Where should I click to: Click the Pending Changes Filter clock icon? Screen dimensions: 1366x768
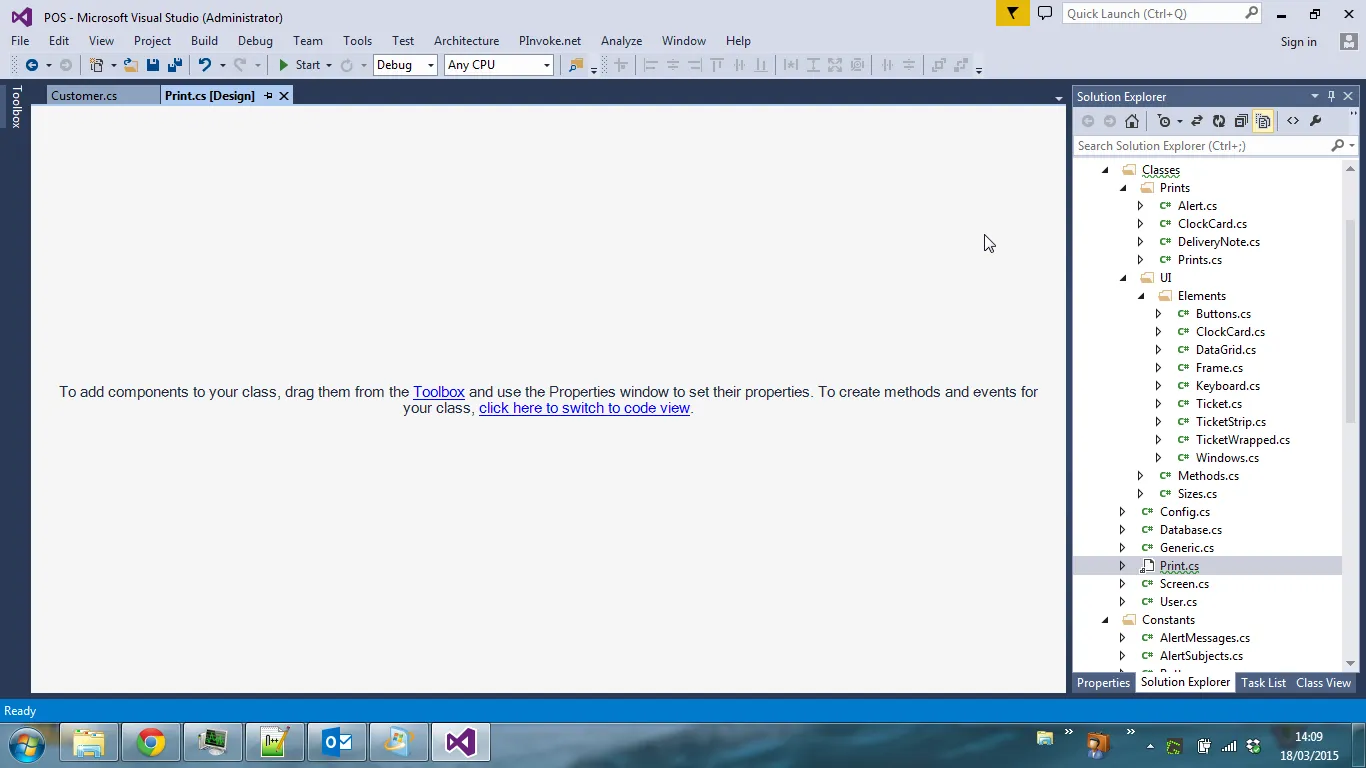(x=1163, y=121)
